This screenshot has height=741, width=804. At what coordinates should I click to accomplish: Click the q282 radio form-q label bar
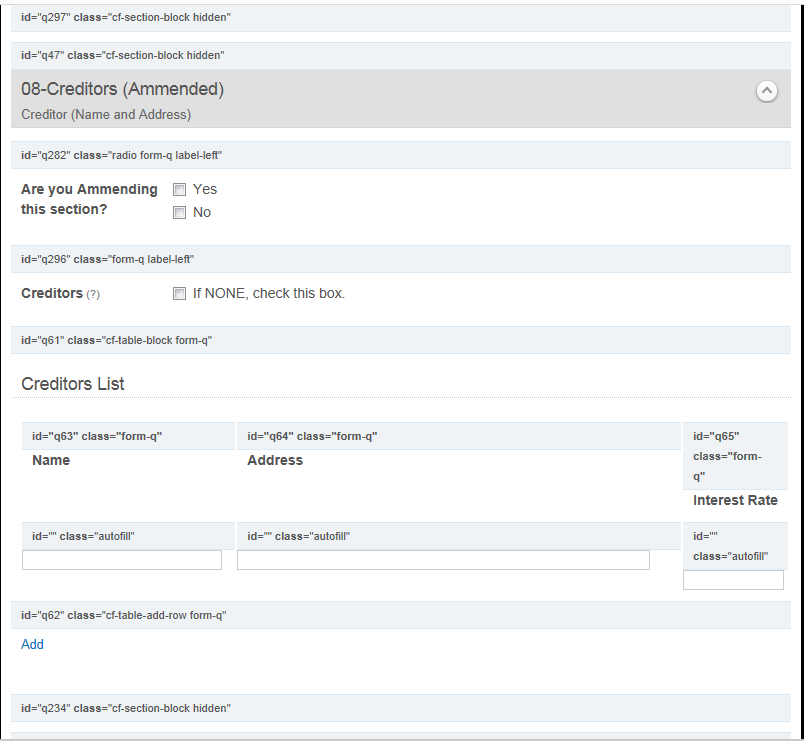401,155
